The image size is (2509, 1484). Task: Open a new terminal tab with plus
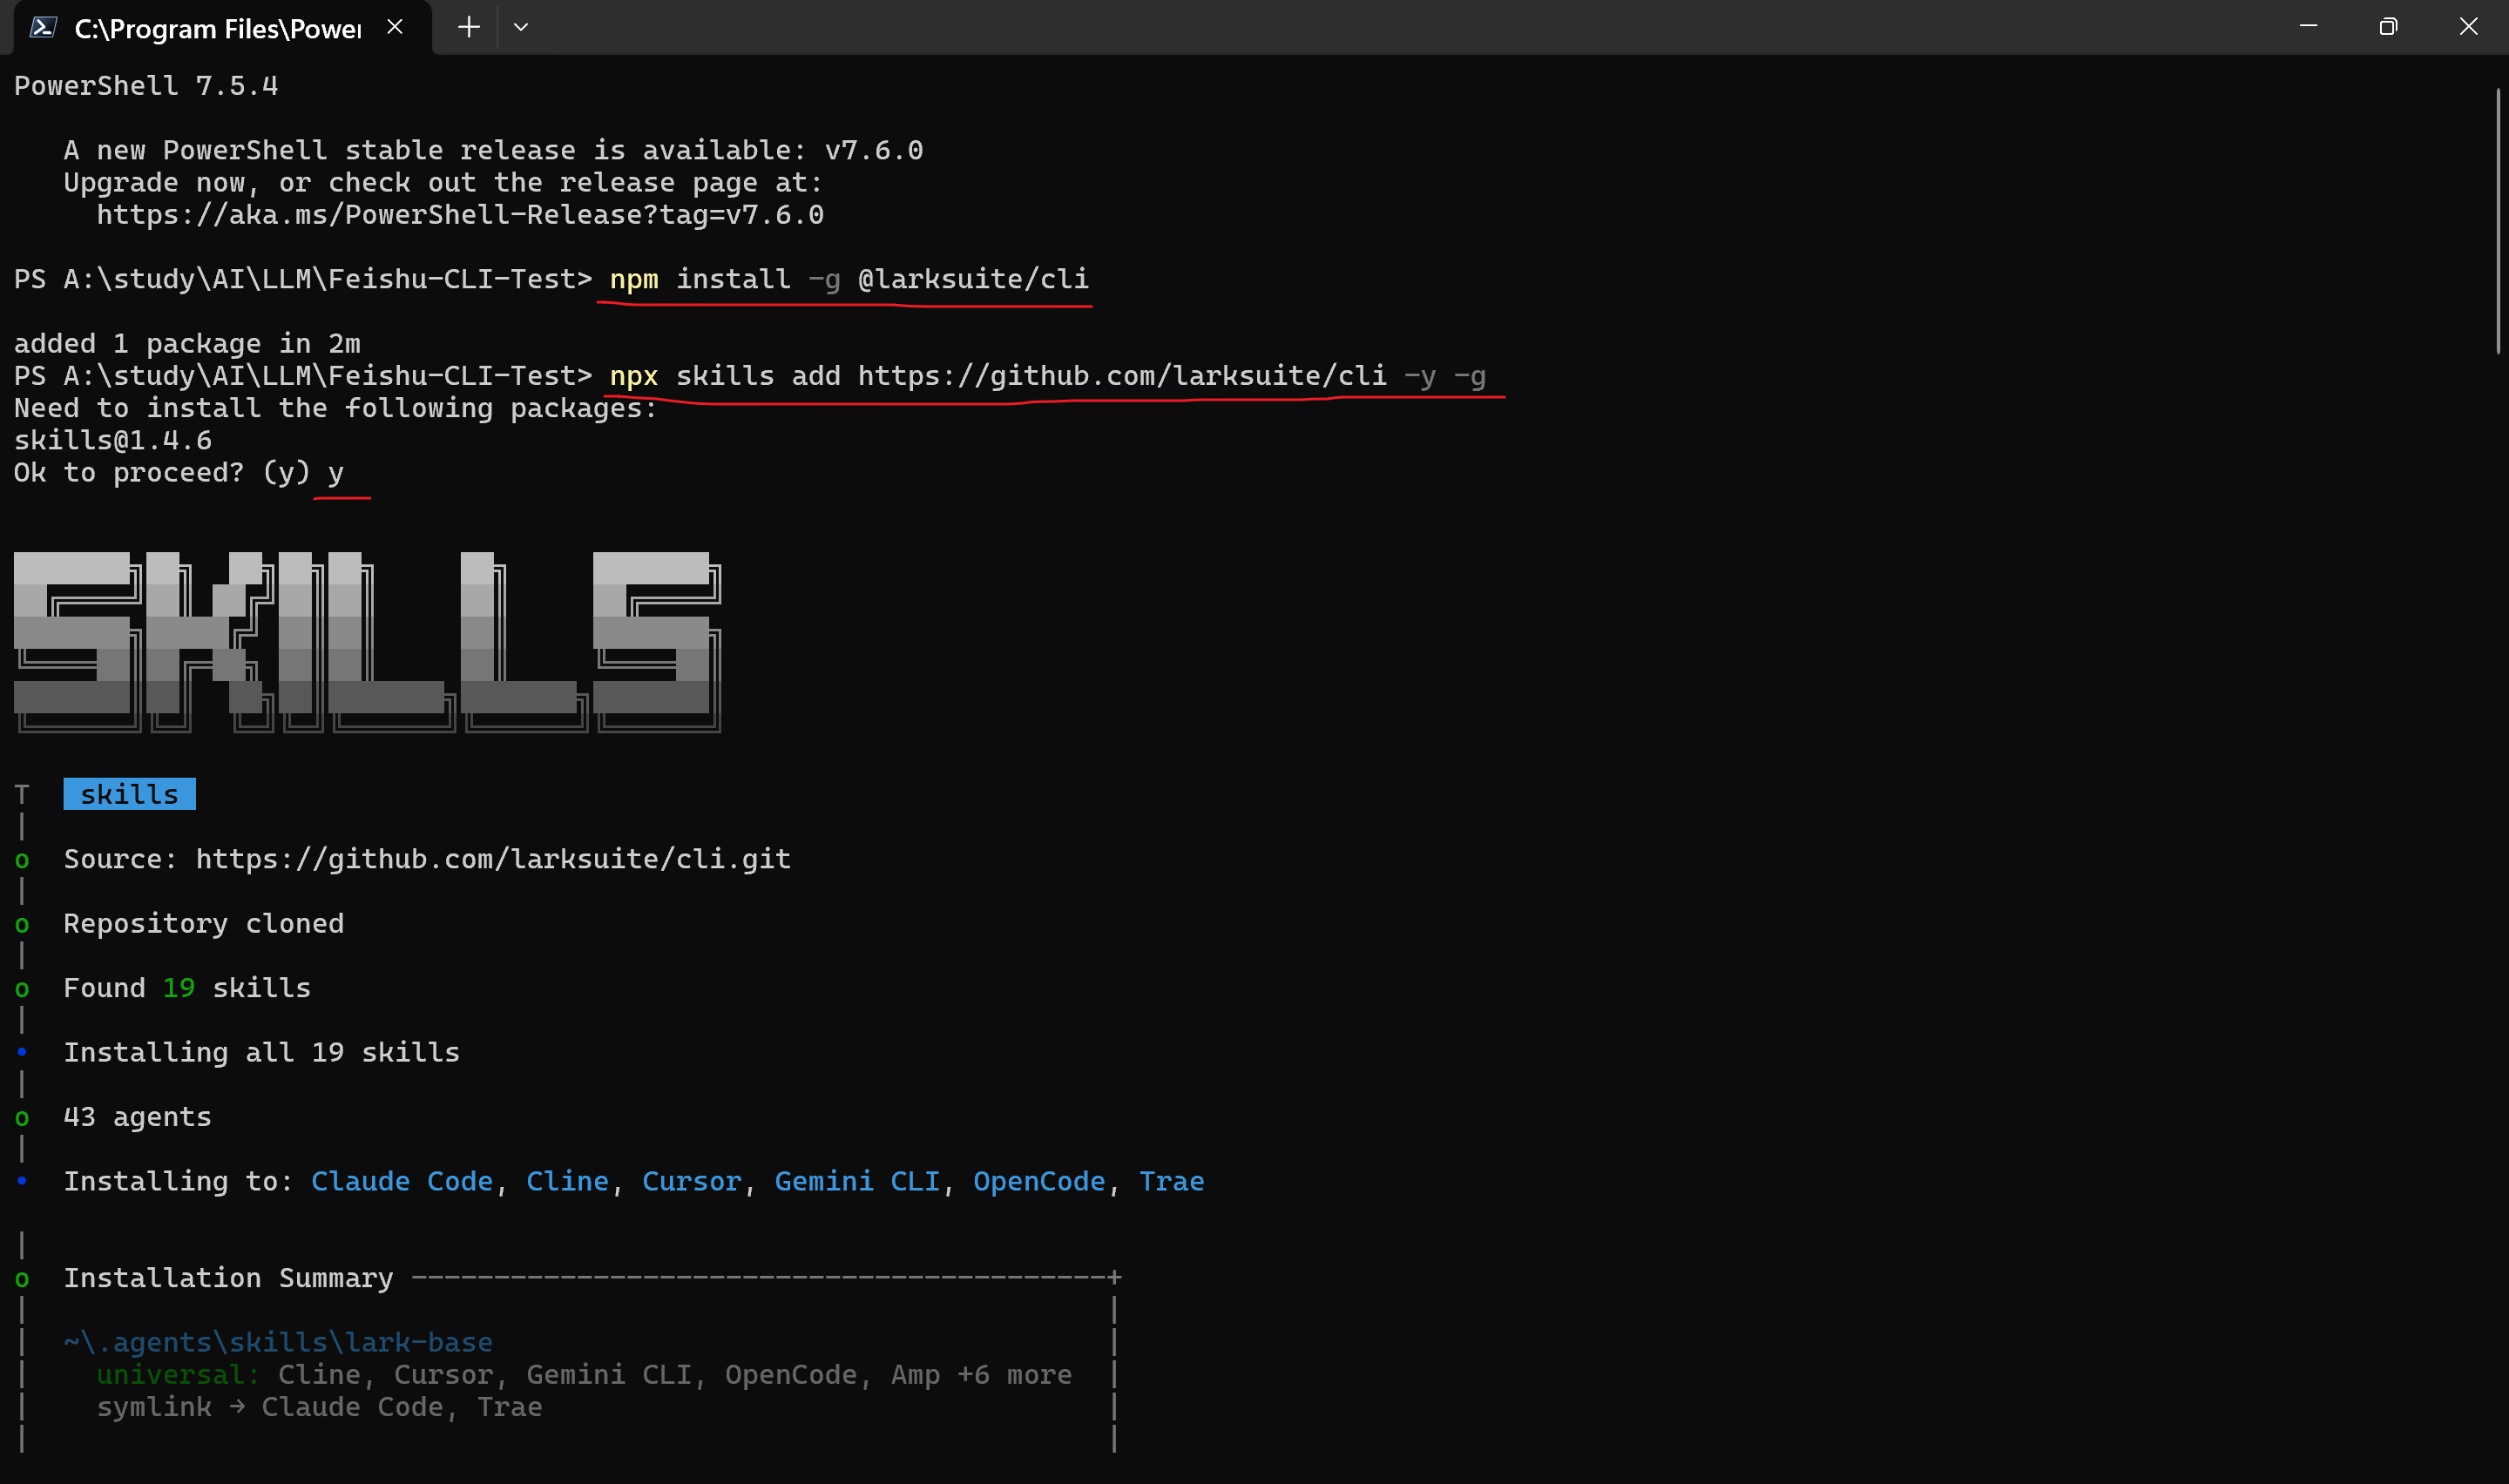[468, 27]
